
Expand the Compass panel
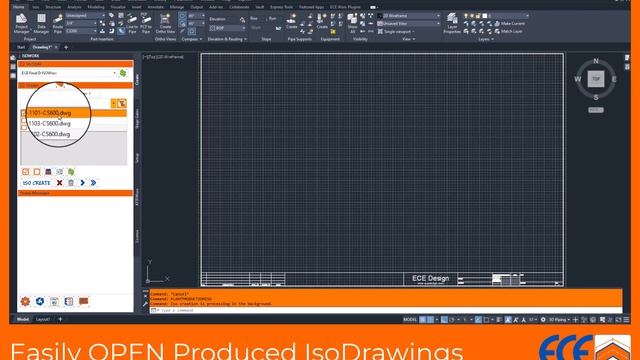click(191, 39)
